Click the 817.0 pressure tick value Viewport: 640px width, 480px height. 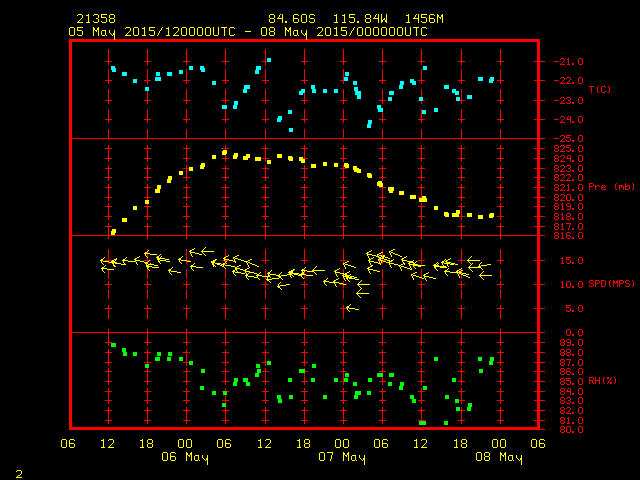pyautogui.click(x=569, y=226)
